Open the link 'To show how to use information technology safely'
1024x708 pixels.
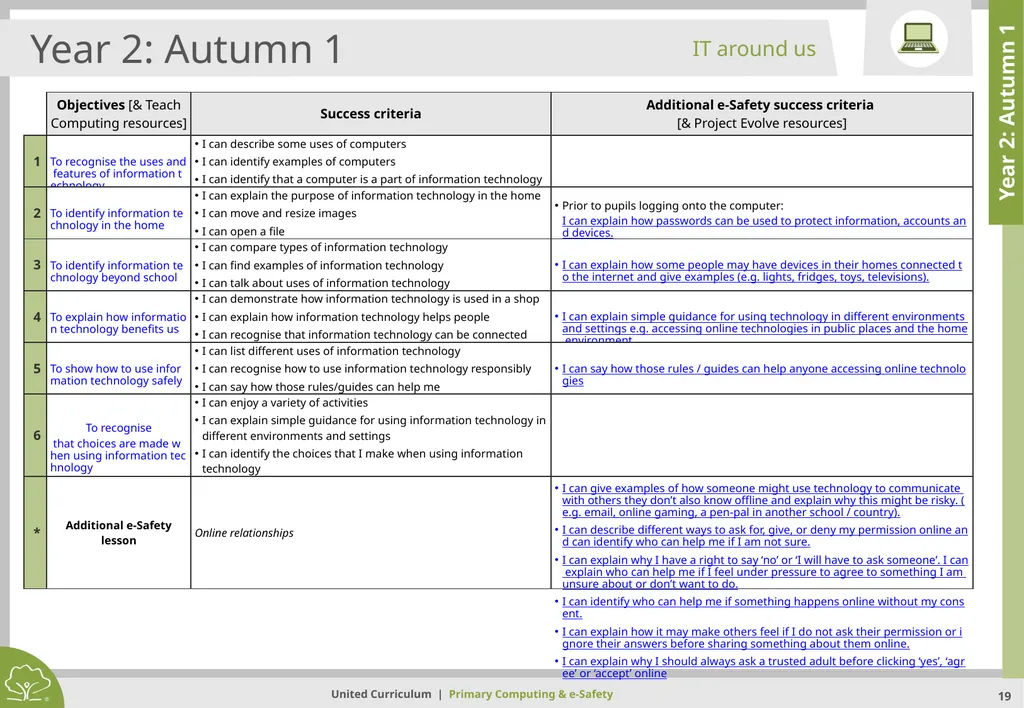coord(116,374)
